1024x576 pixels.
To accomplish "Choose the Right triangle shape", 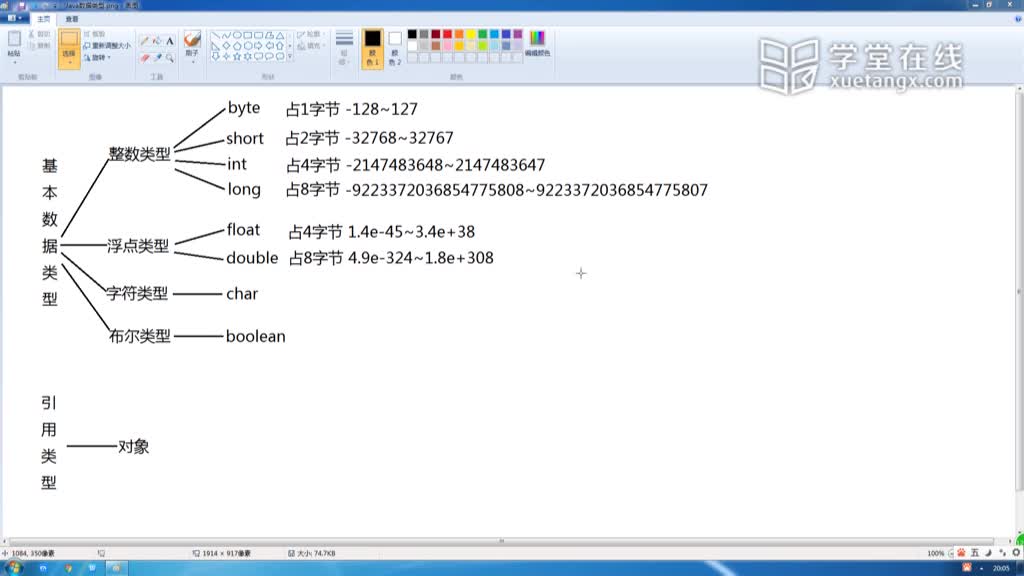I will [x=216, y=46].
